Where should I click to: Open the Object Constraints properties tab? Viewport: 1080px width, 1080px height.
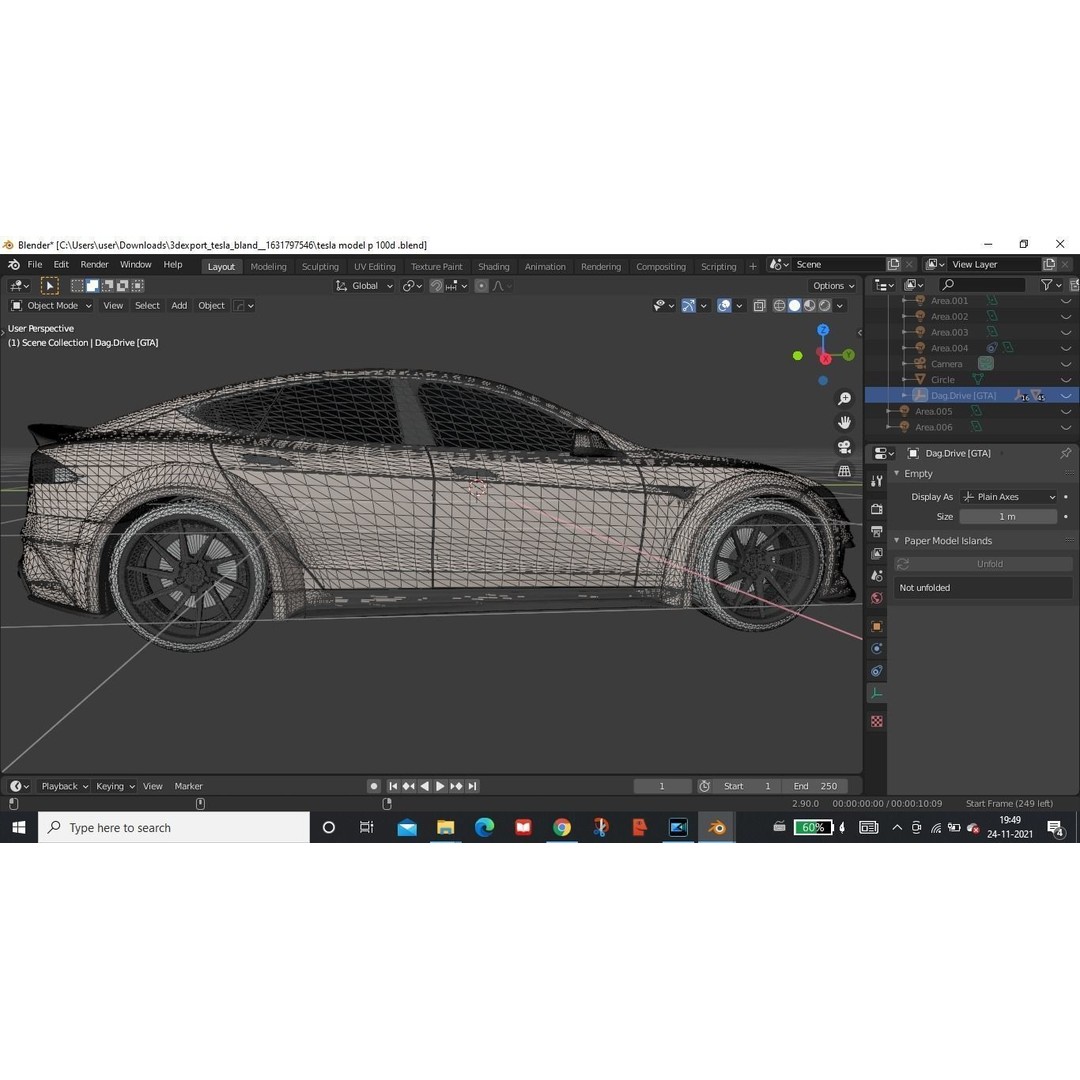click(x=876, y=670)
